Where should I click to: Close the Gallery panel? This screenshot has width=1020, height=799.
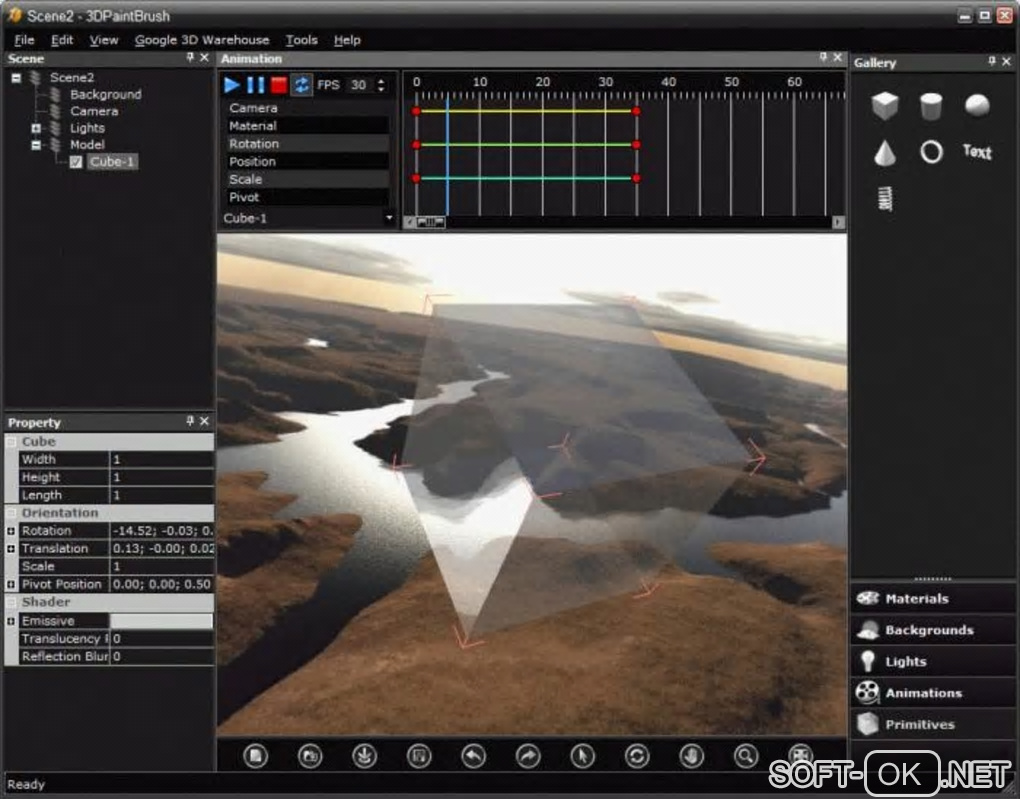(x=1006, y=61)
